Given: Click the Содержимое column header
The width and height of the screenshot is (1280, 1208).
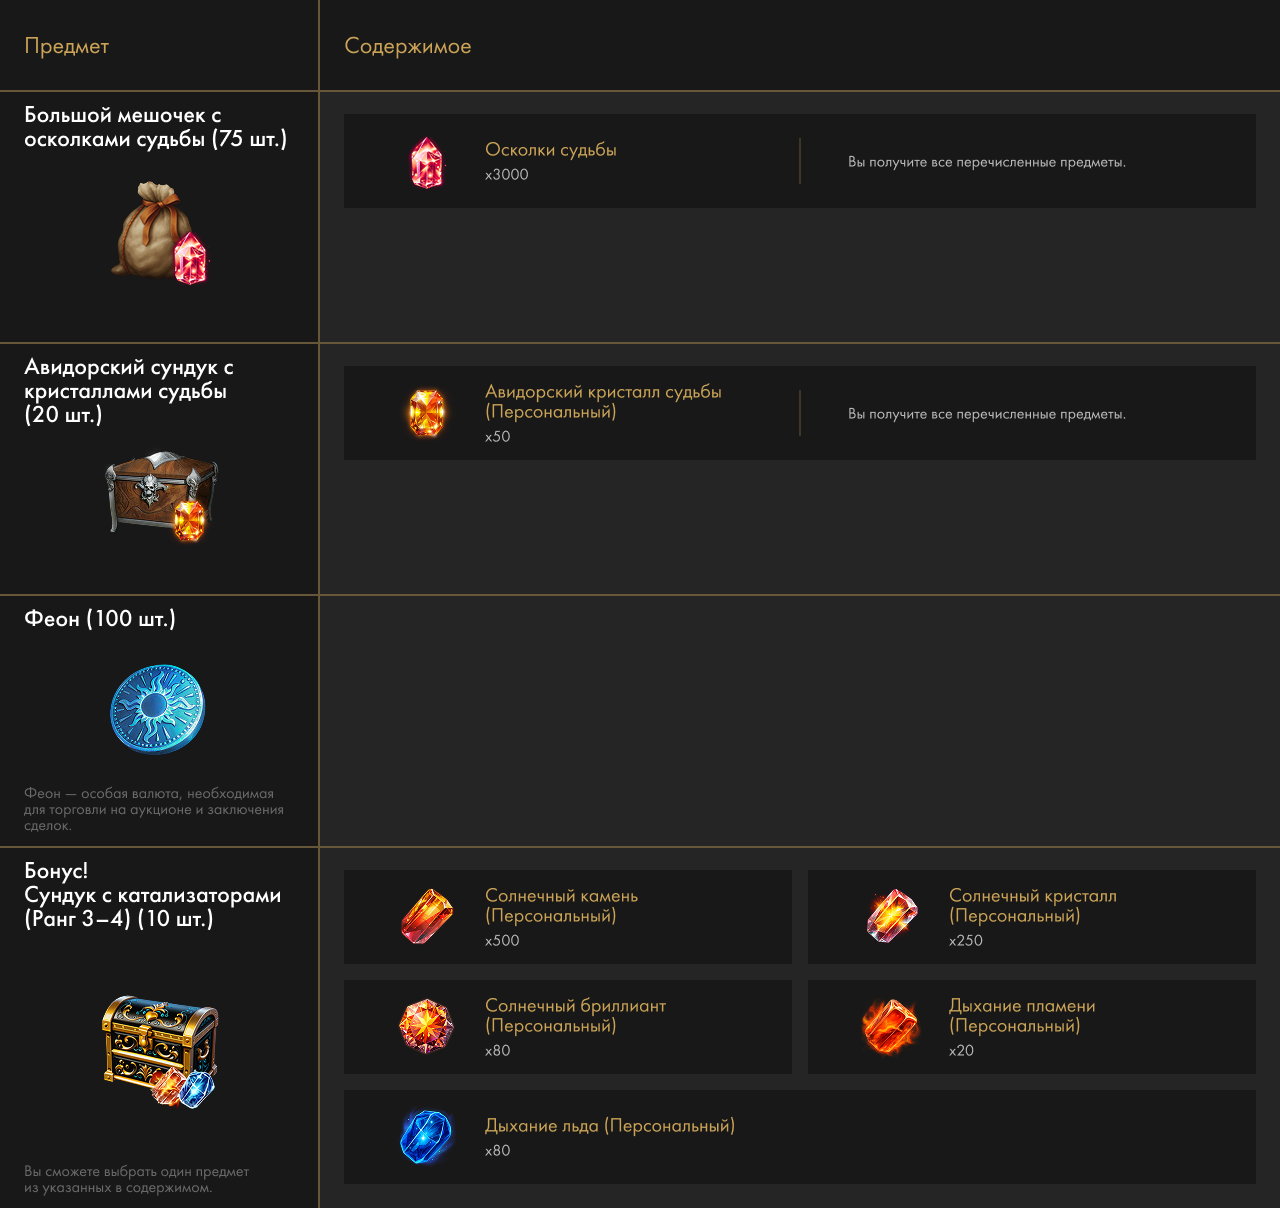Looking at the screenshot, I should pyautogui.click(x=407, y=46).
